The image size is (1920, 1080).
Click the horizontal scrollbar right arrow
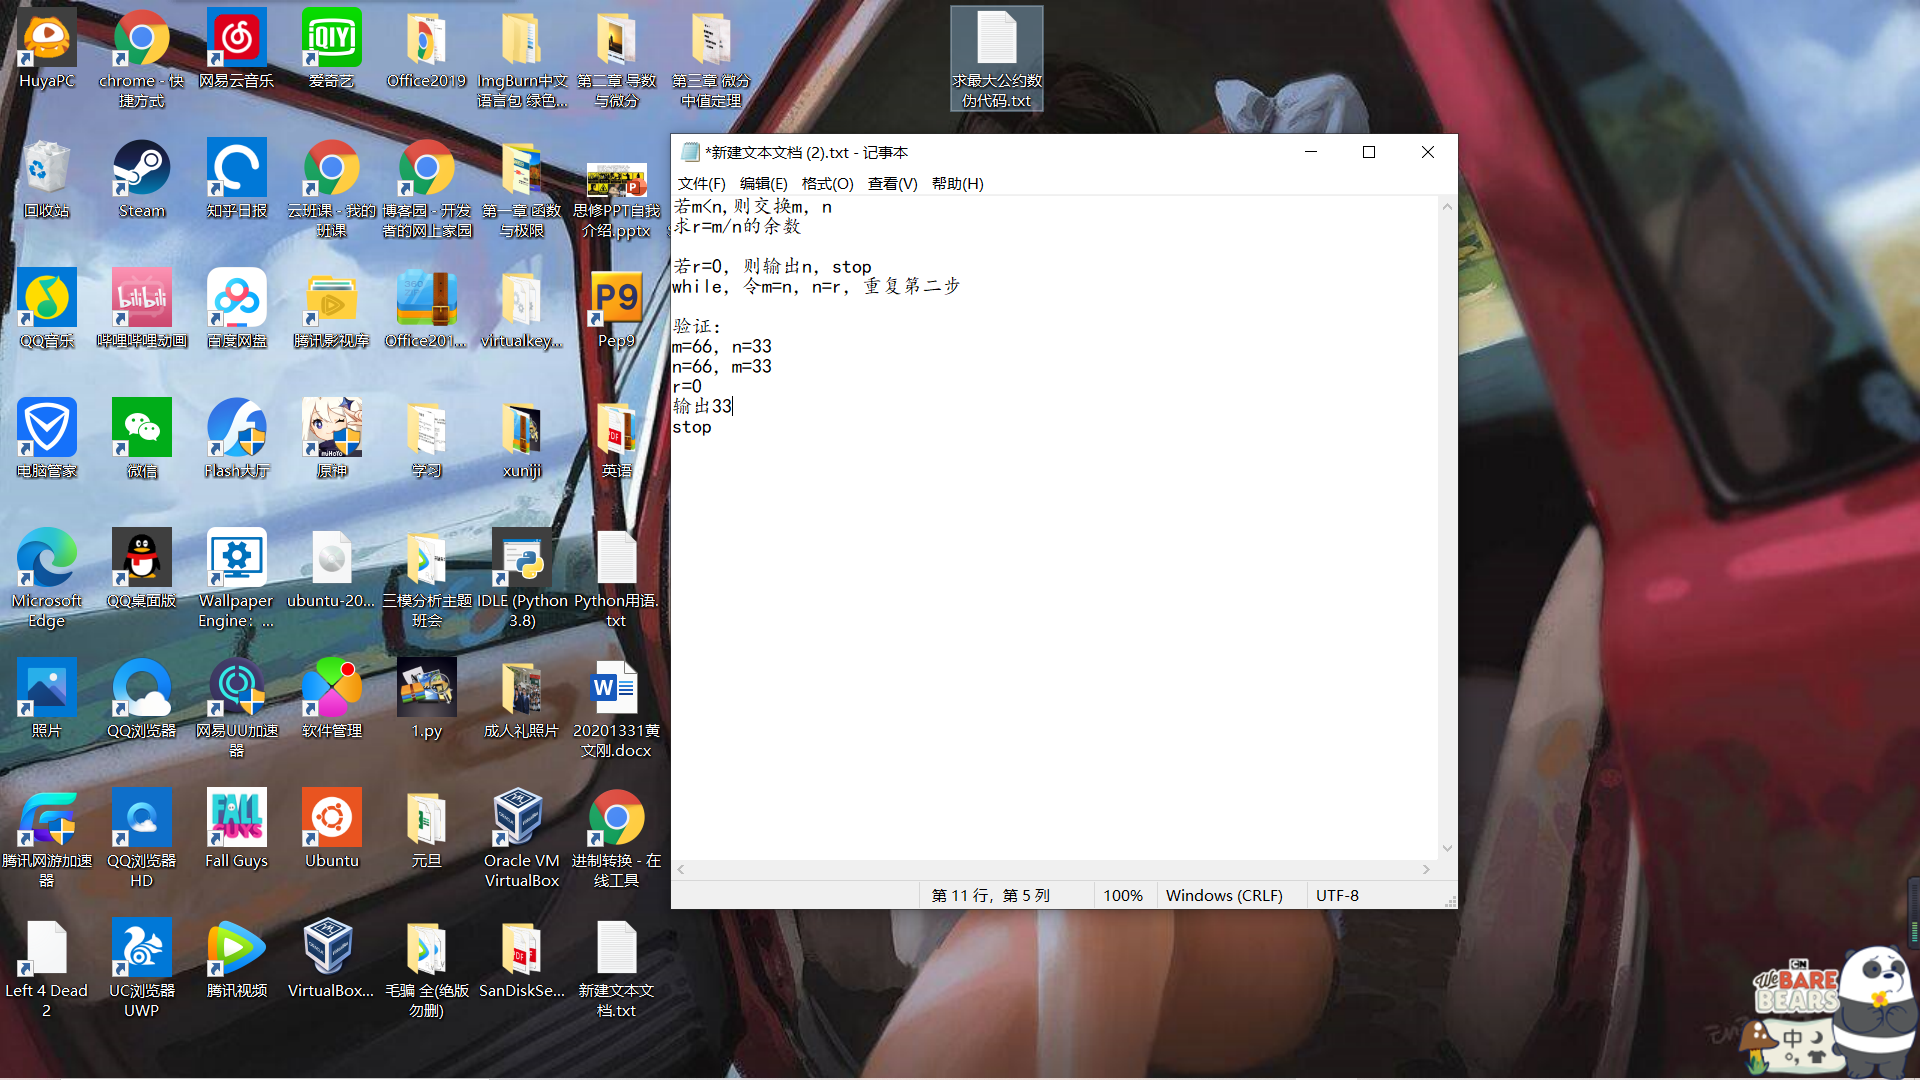[x=1426, y=870]
